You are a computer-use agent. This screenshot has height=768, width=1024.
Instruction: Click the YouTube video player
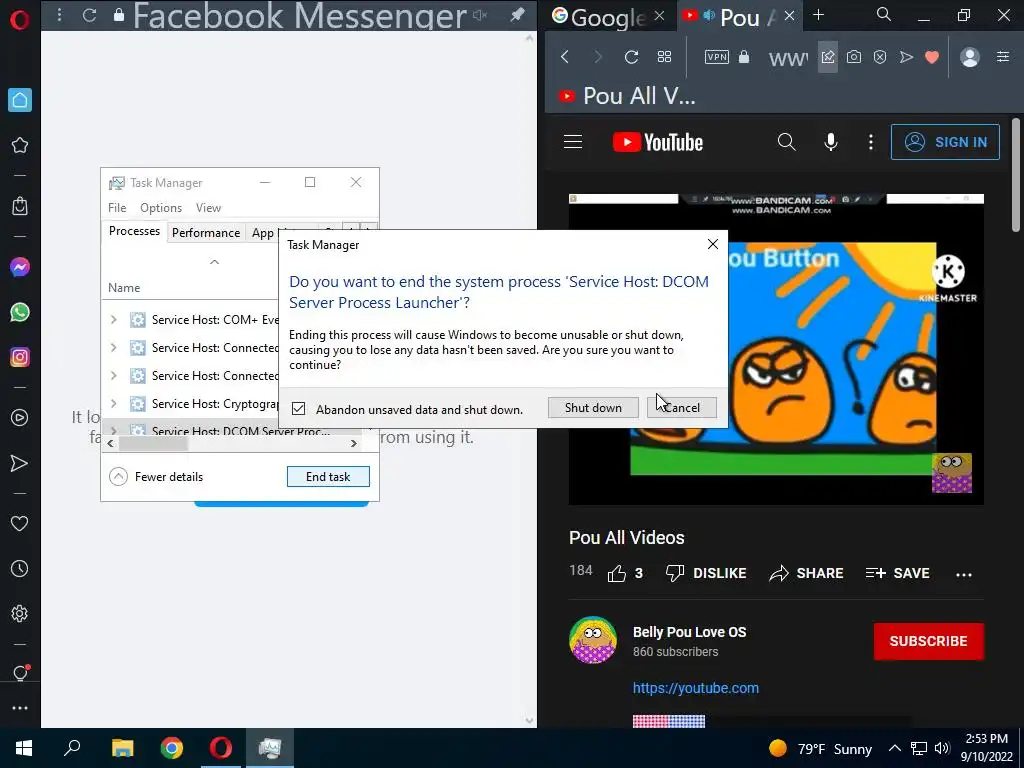[776, 349]
